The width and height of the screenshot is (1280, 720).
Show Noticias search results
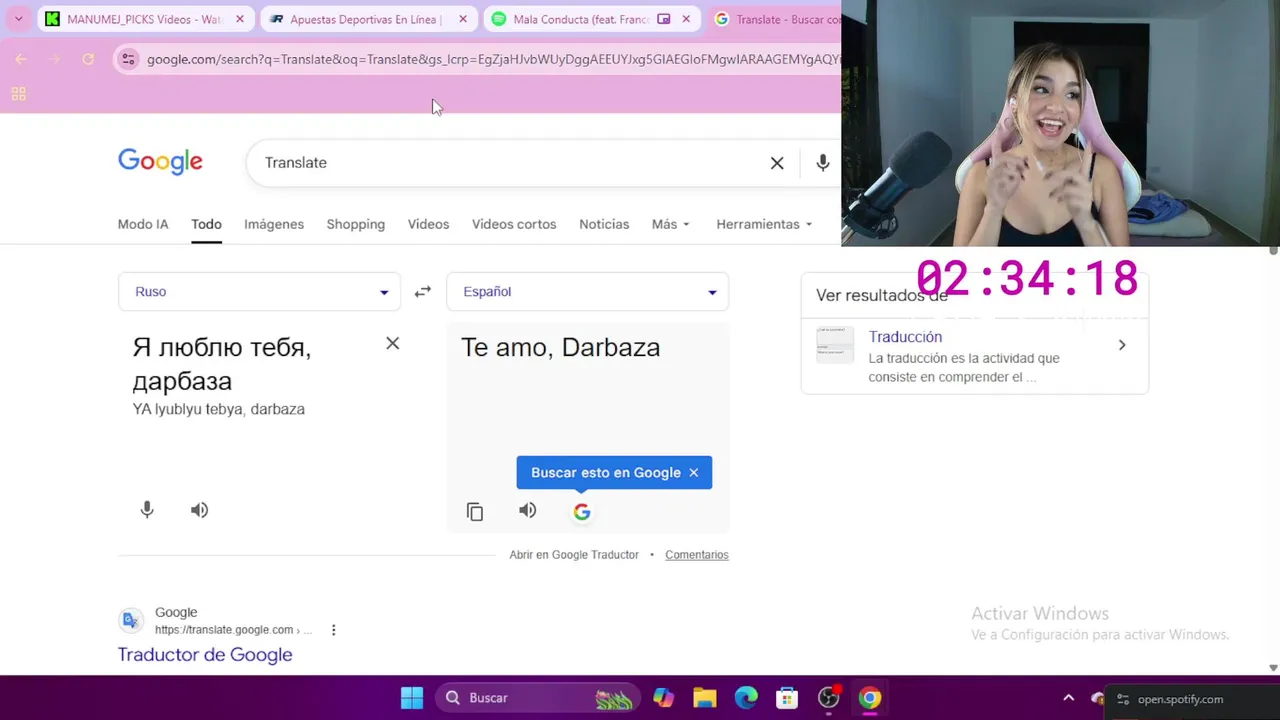(604, 224)
